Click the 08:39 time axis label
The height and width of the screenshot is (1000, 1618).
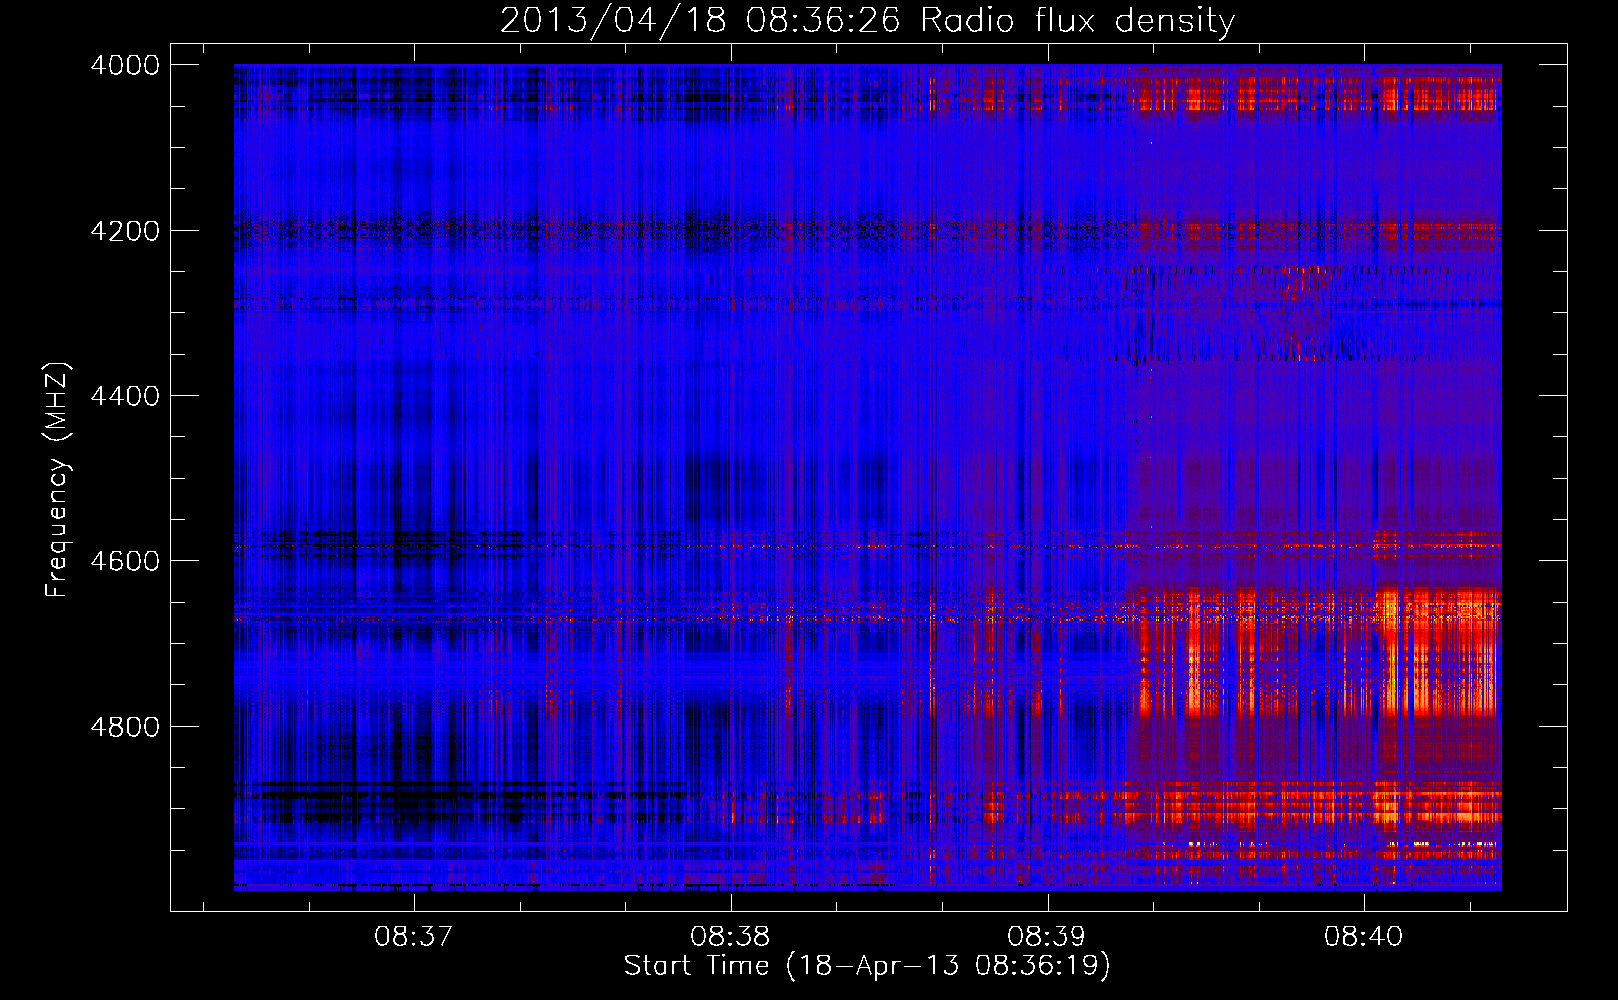pyautogui.click(x=1047, y=937)
